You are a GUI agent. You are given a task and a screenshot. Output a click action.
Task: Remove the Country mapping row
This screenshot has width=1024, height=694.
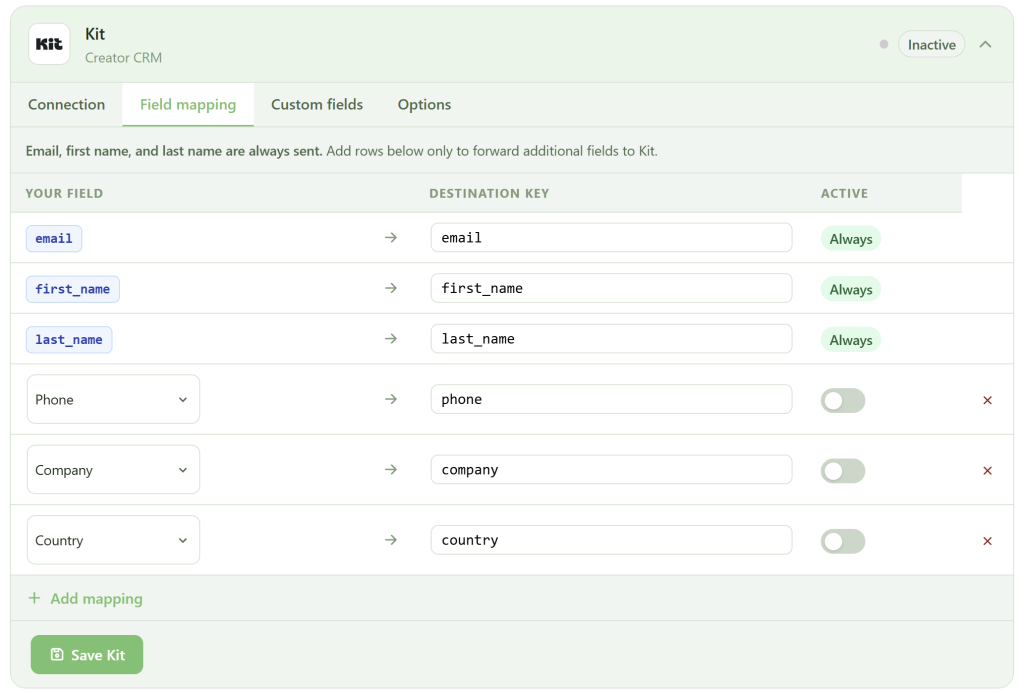pos(987,541)
